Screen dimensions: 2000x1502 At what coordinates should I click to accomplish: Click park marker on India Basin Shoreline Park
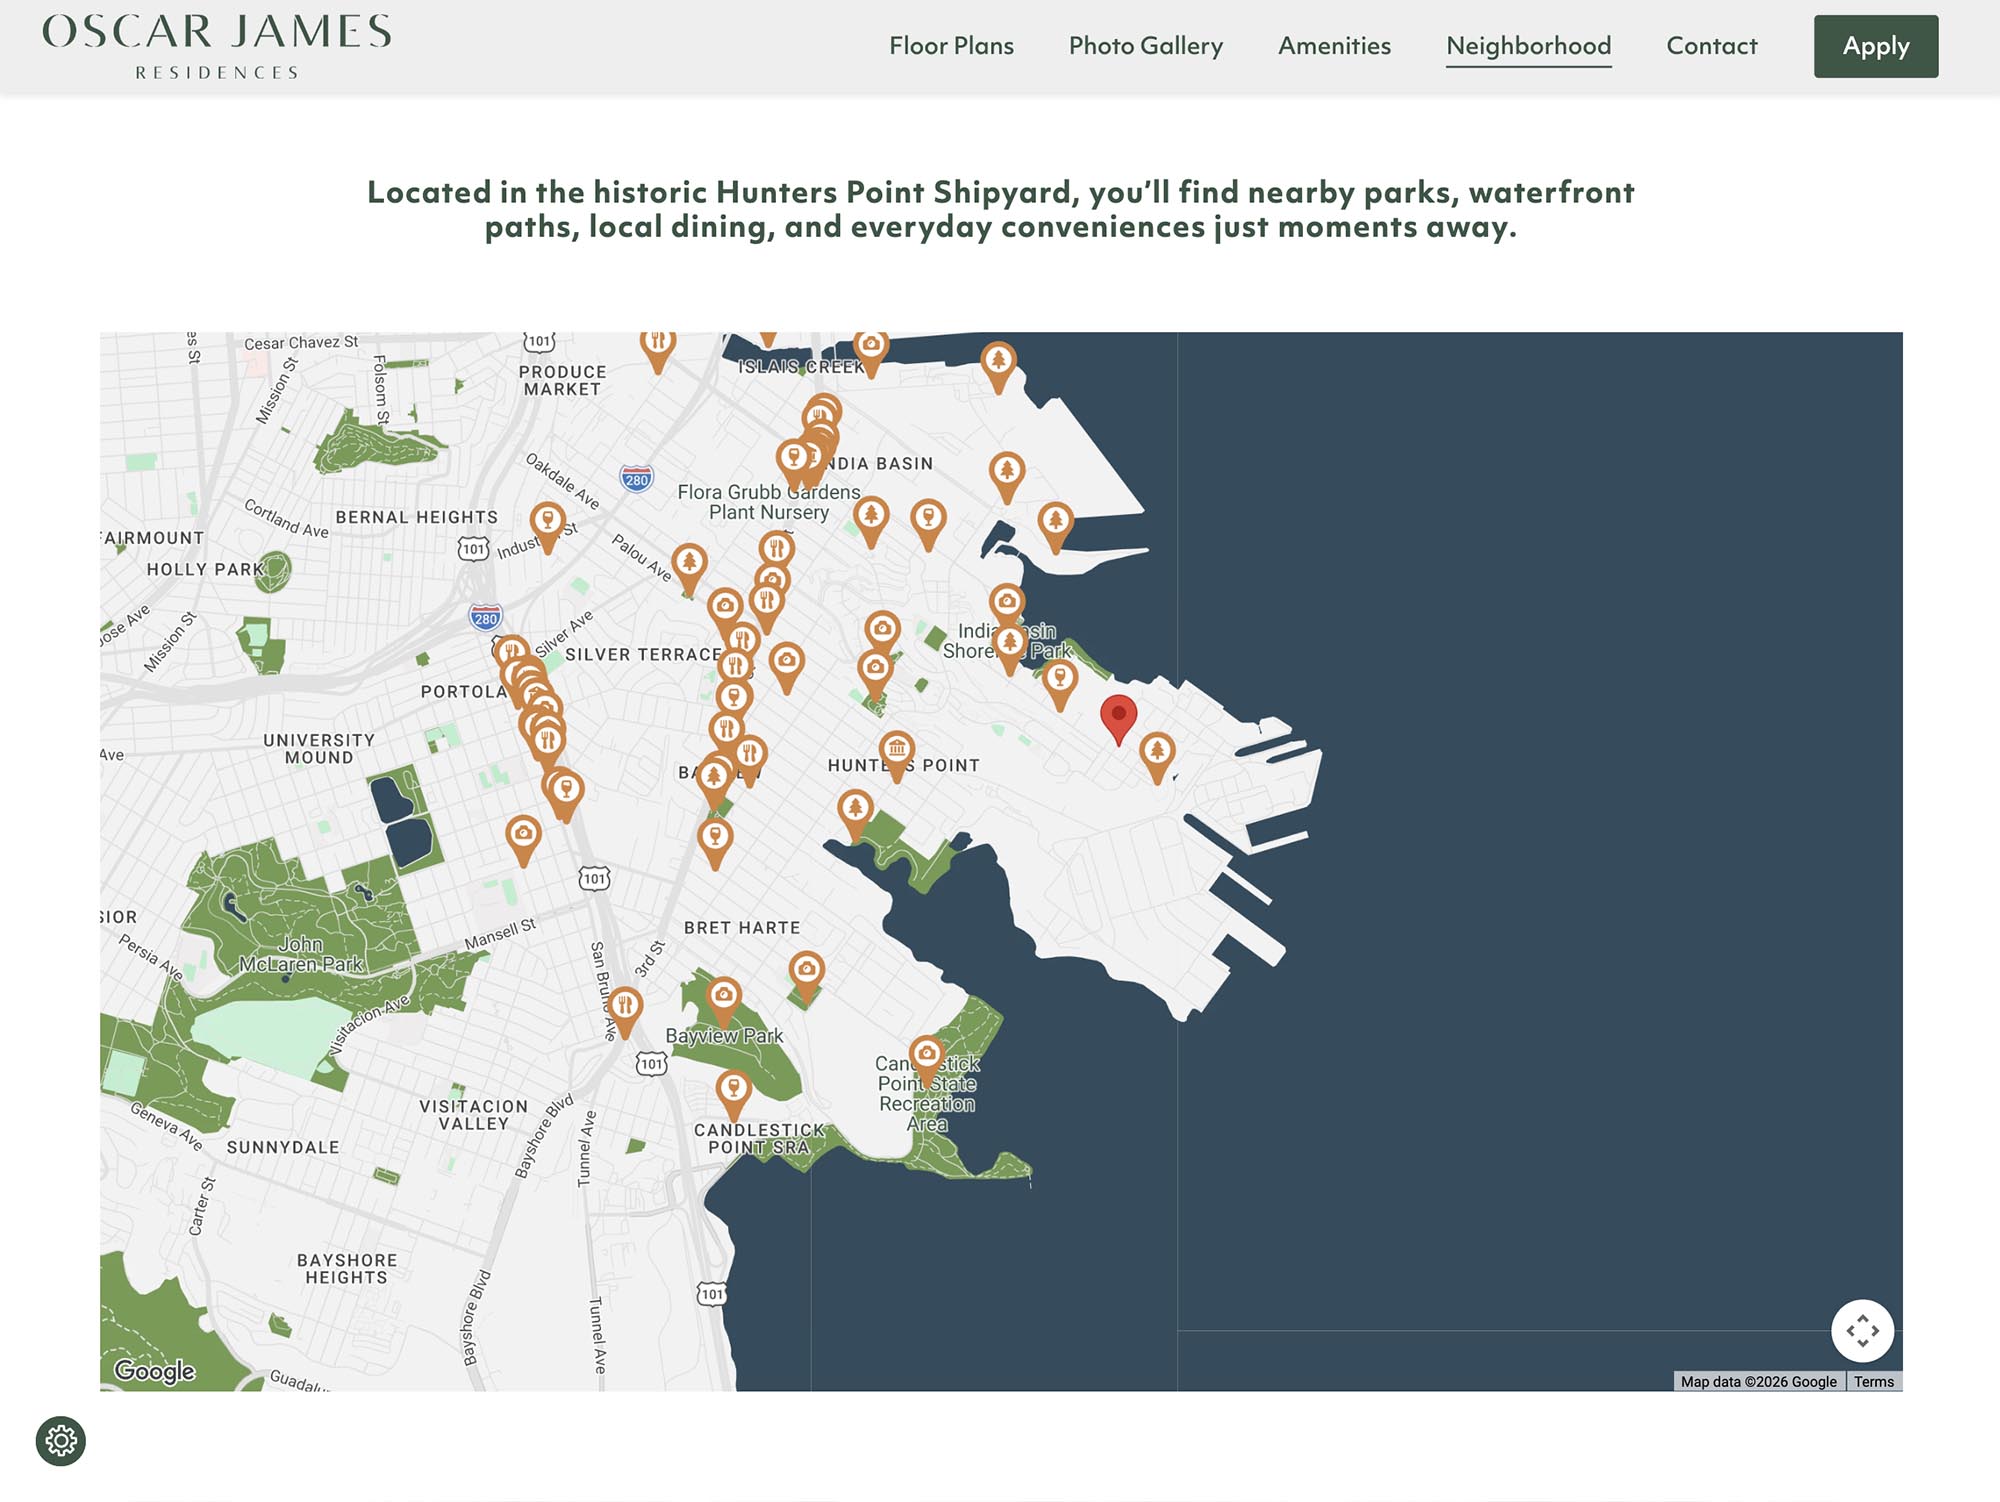[x=1009, y=649]
